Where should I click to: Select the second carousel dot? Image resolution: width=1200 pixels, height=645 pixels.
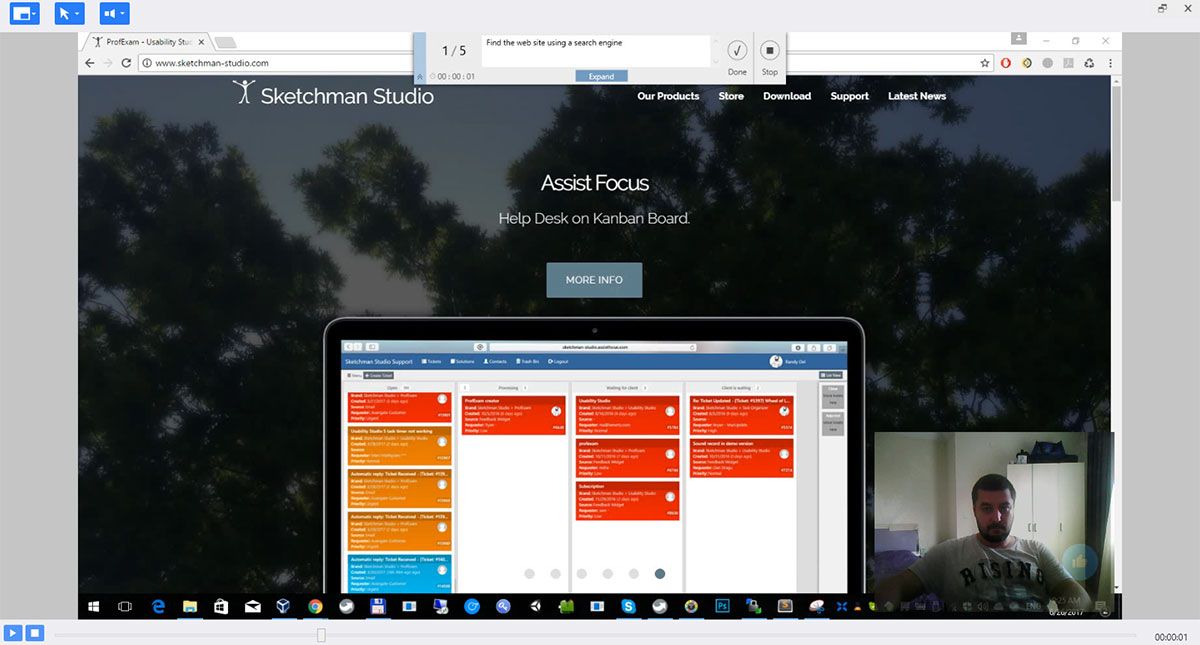[x=555, y=574]
